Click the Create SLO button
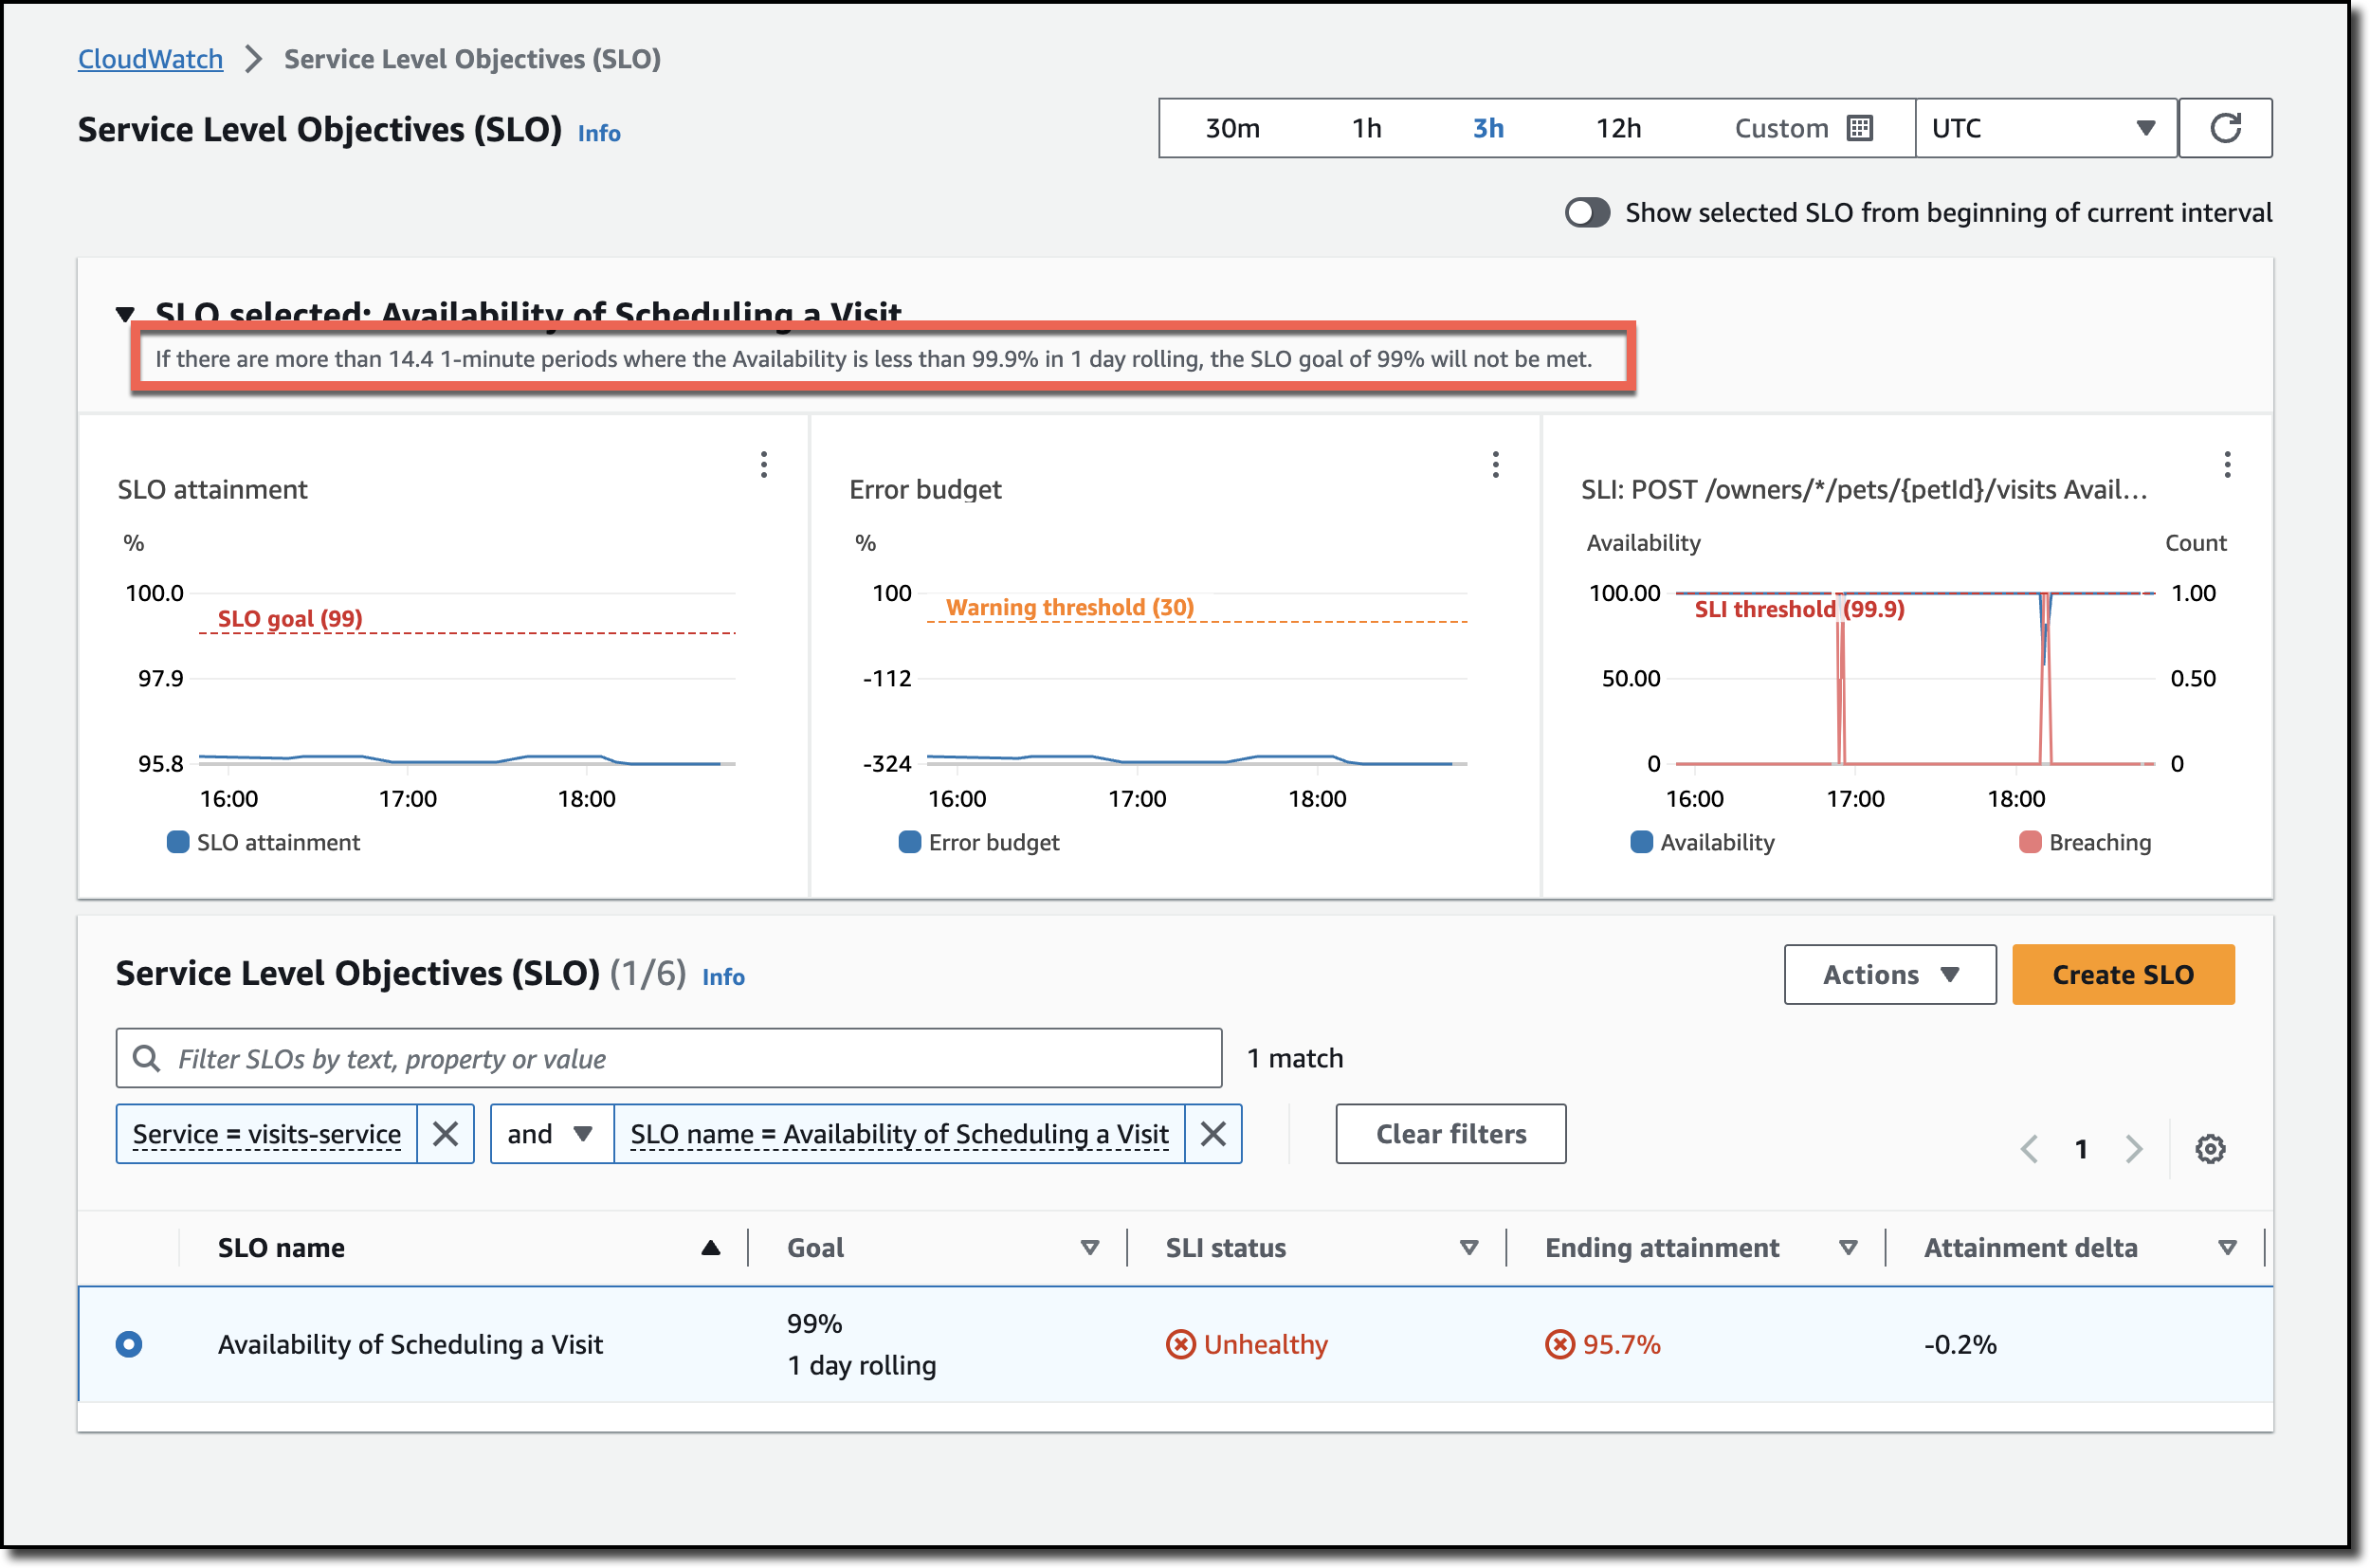2370x1568 pixels. [2123, 974]
